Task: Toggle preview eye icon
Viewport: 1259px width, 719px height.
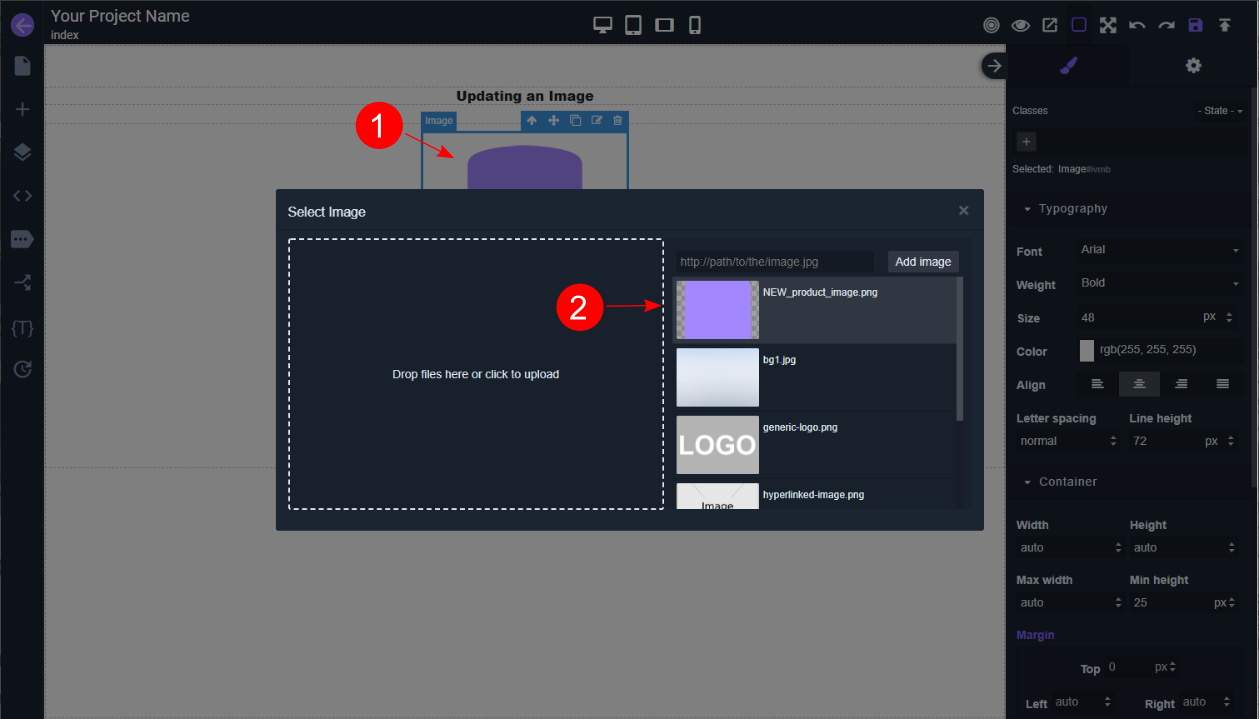Action: 1020,25
